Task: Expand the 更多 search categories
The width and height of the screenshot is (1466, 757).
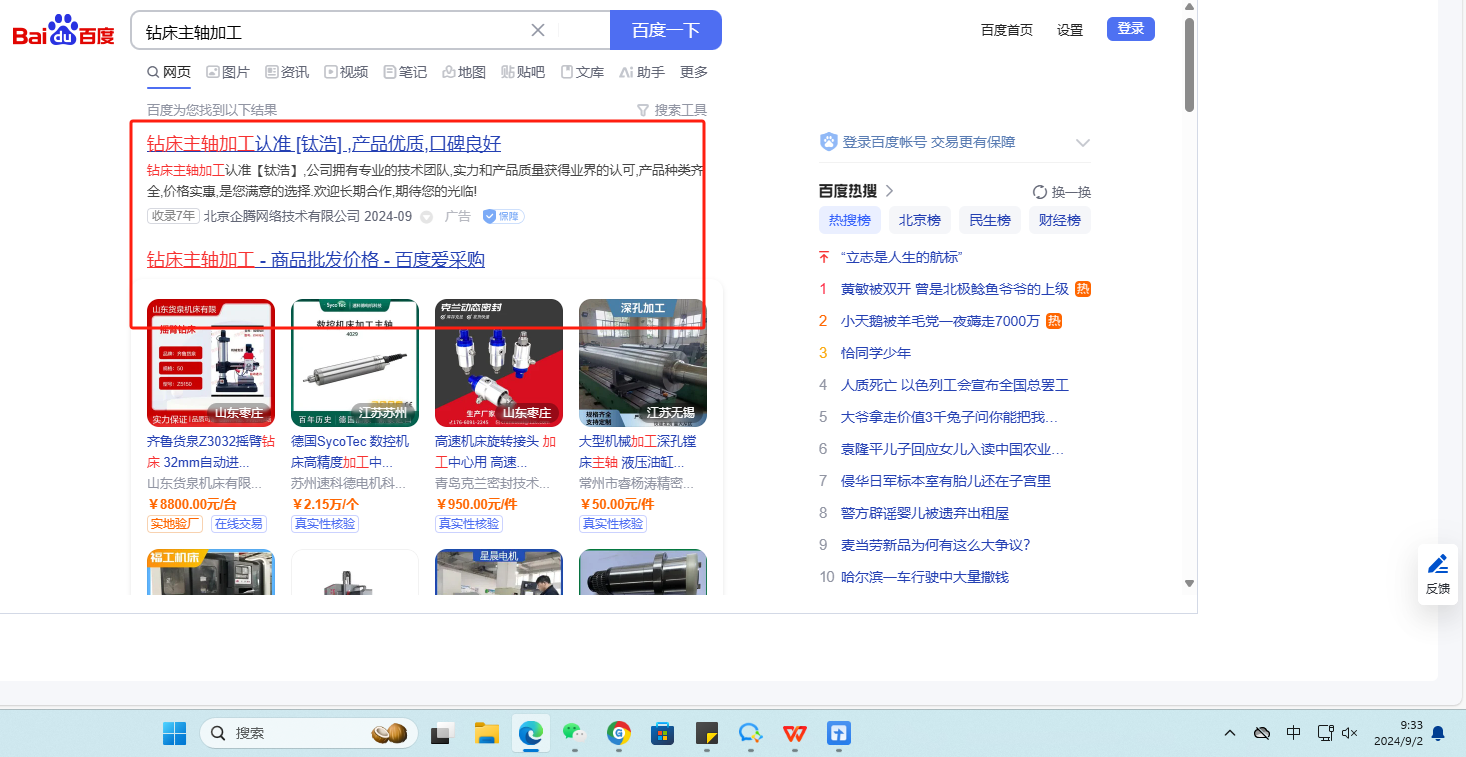Action: pyautogui.click(x=693, y=72)
